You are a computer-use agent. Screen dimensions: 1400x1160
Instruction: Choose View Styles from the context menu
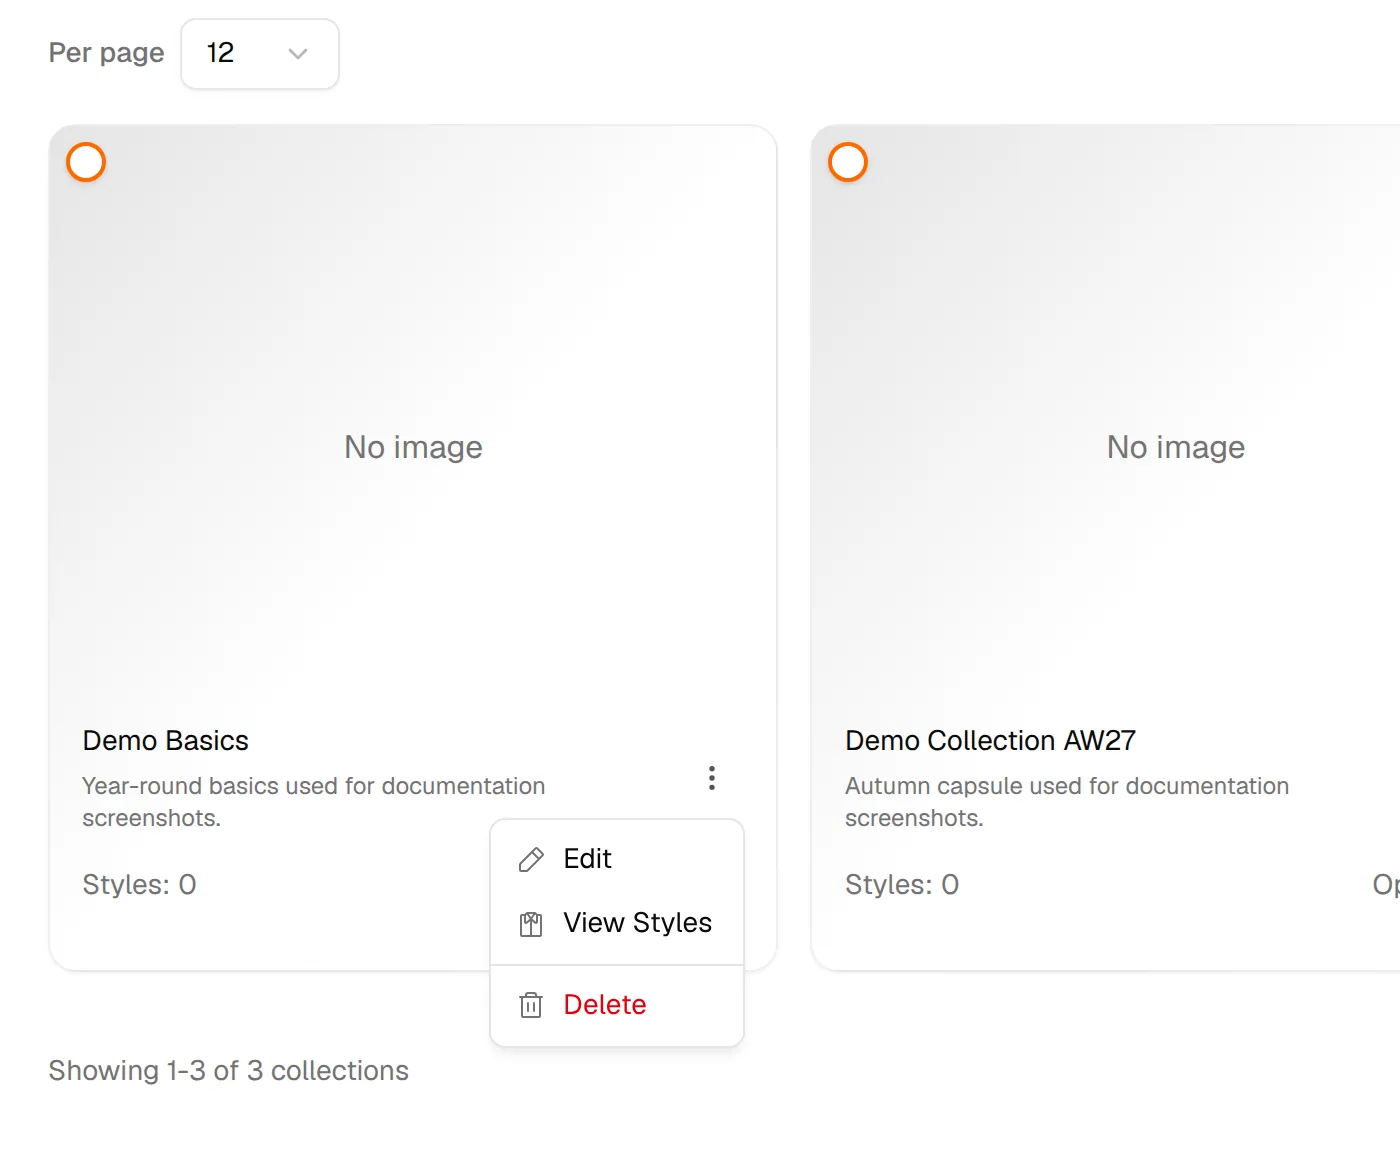pyautogui.click(x=617, y=923)
